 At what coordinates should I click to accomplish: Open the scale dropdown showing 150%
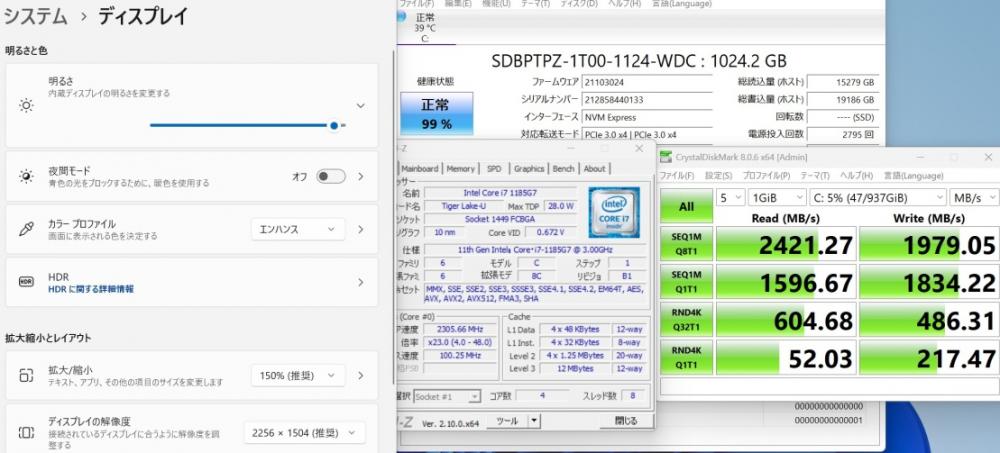(298, 376)
